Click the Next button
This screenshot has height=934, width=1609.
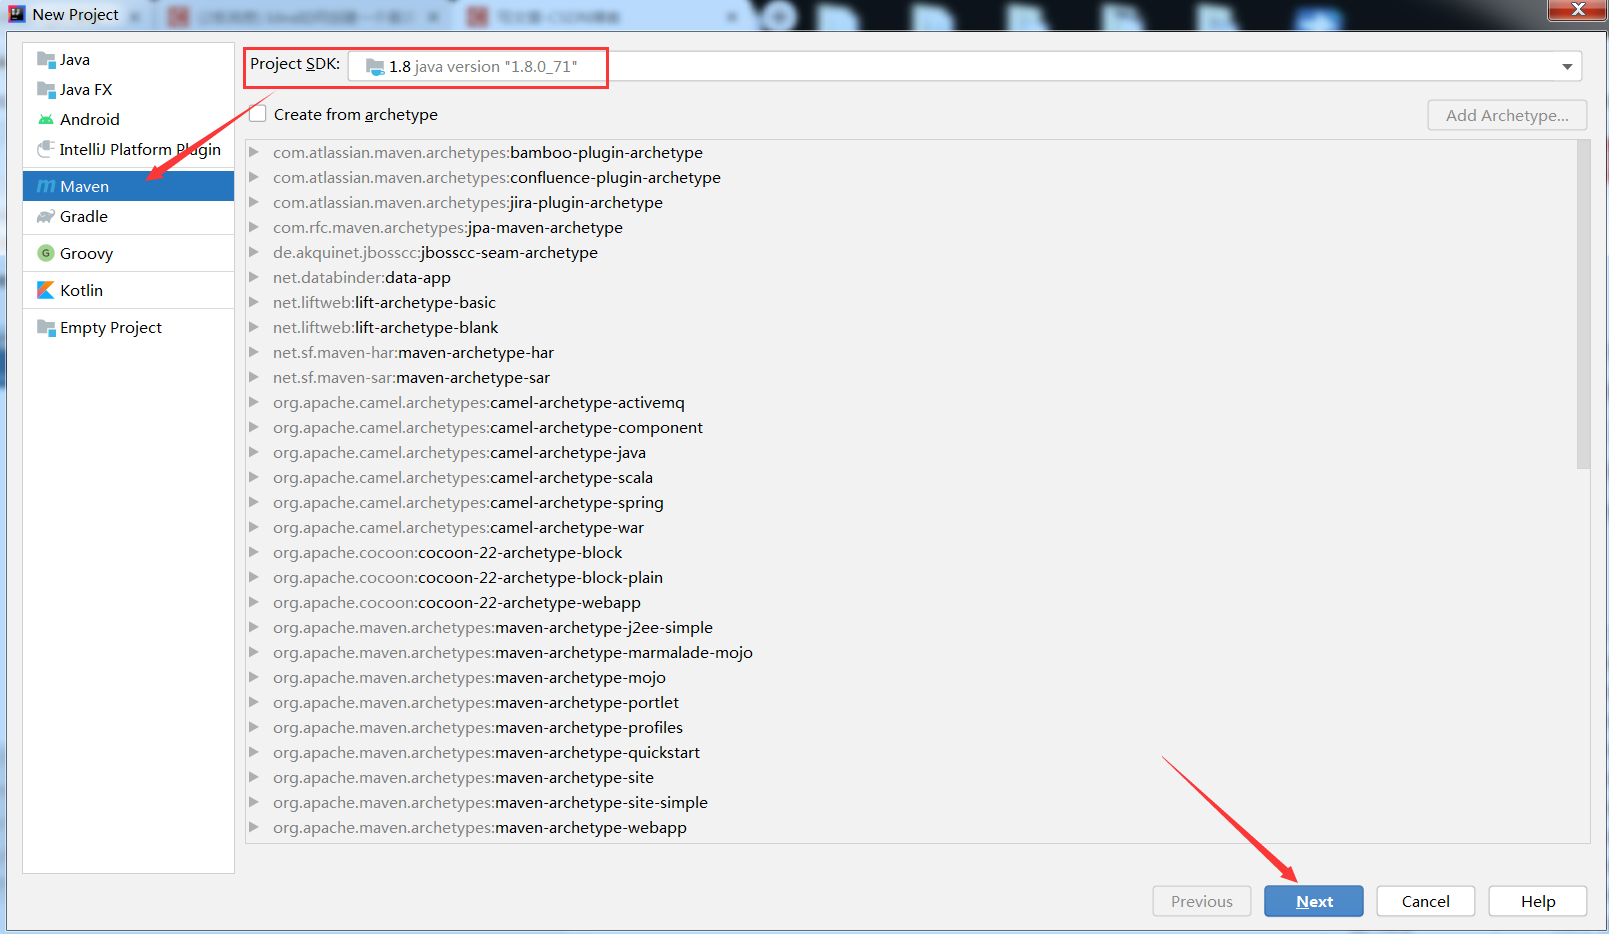[1313, 901]
